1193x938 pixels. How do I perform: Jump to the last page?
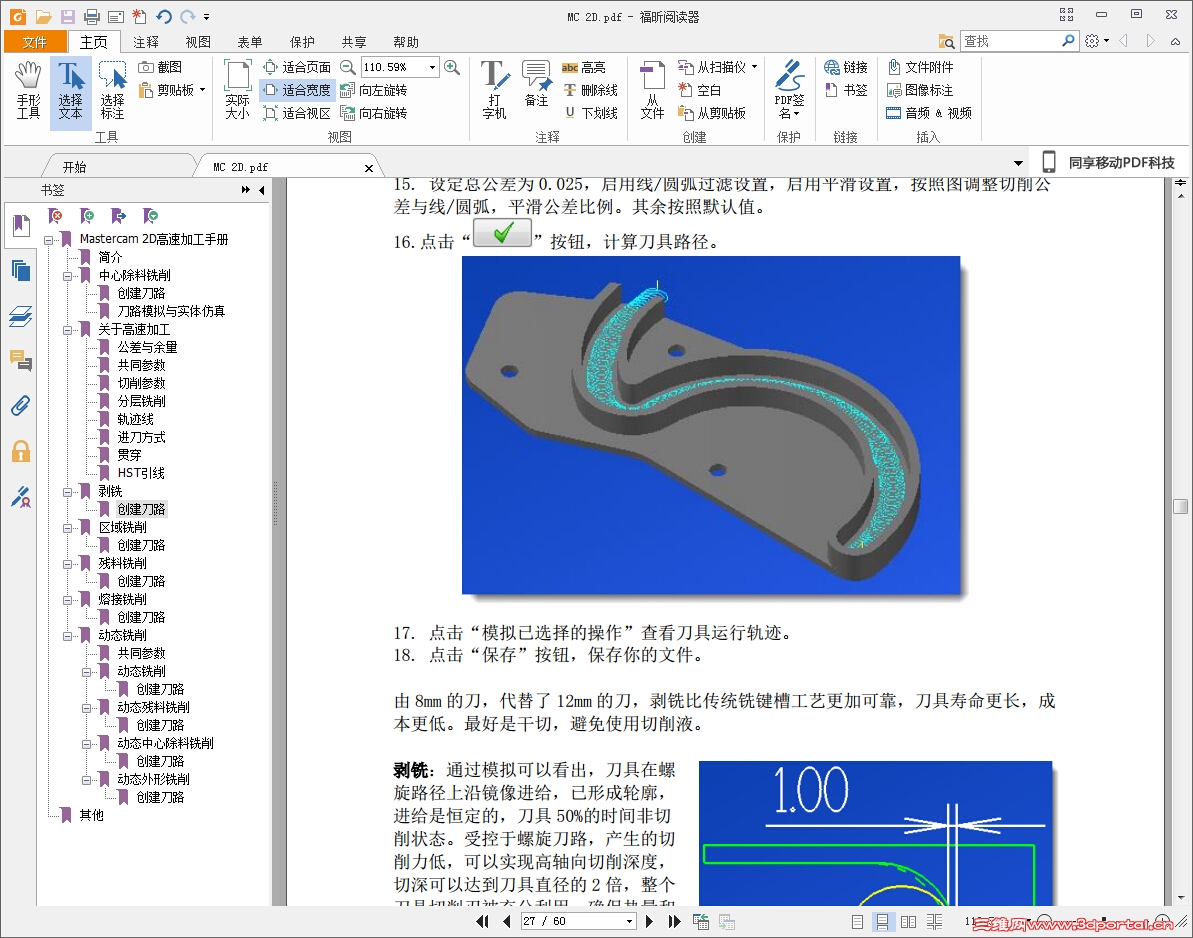(x=675, y=921)
